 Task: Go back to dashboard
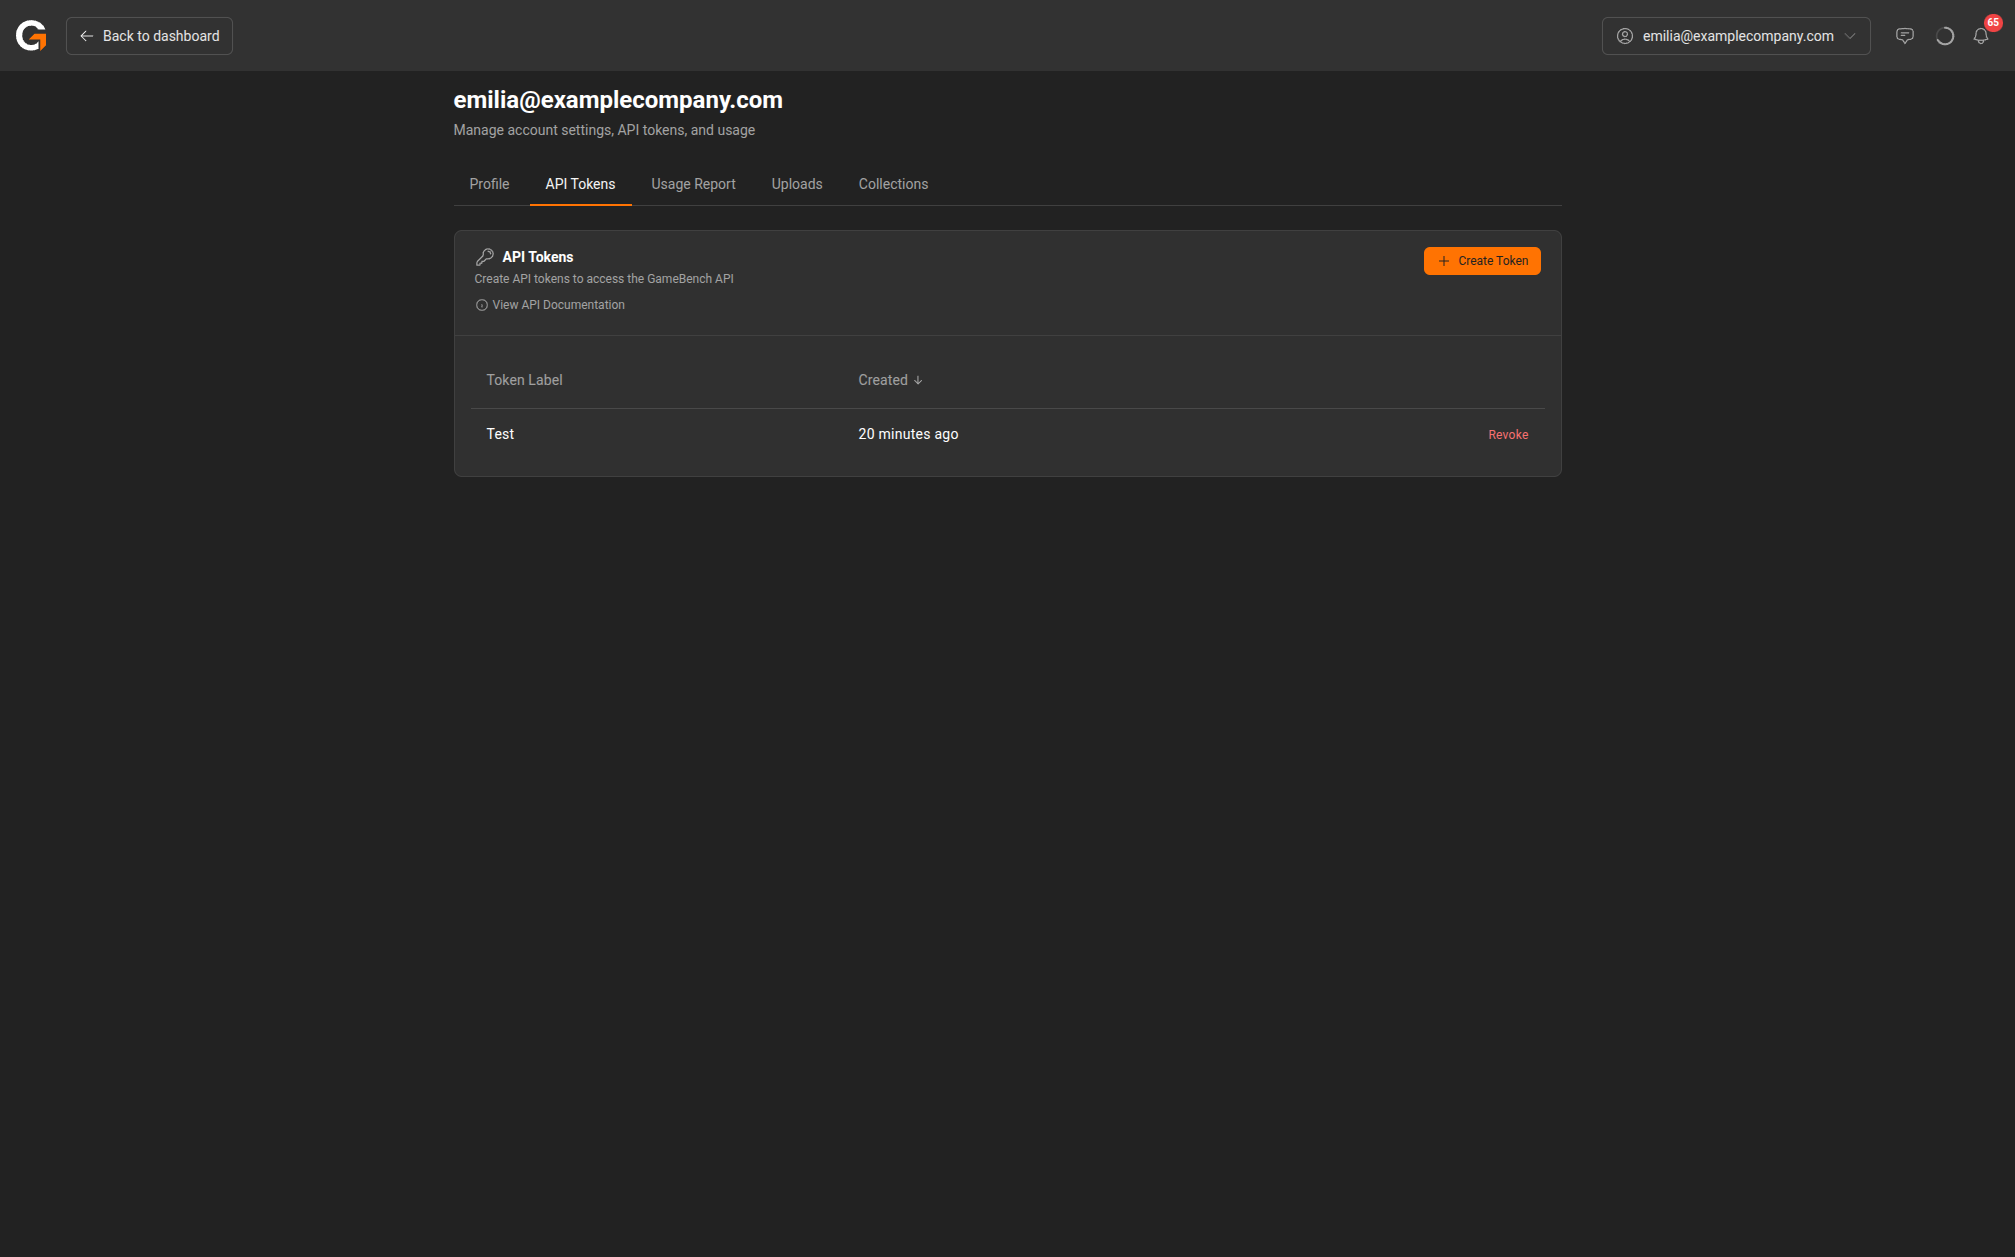tap(149, 36)
